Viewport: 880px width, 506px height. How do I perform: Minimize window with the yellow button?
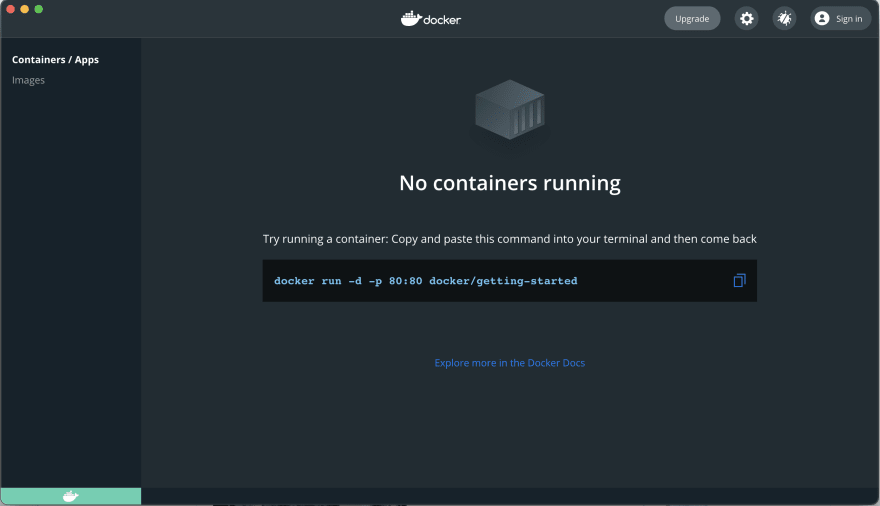point(24,9)
